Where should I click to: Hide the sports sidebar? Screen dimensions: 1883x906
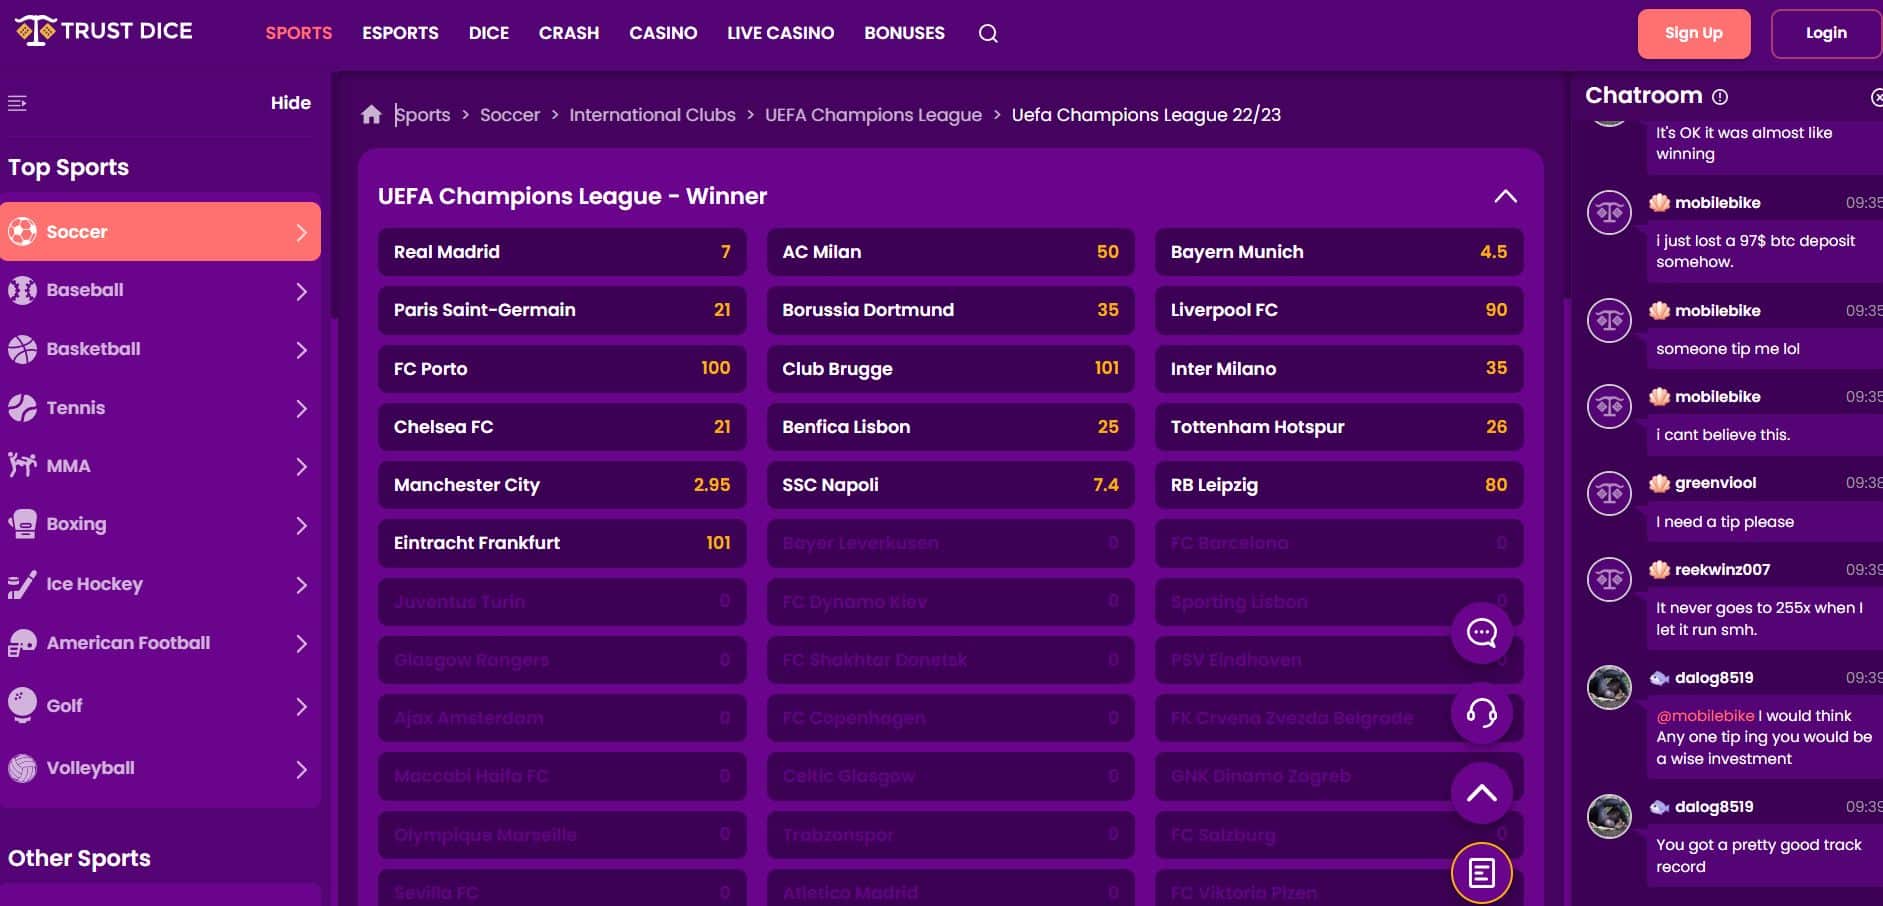tap(290, 103)
